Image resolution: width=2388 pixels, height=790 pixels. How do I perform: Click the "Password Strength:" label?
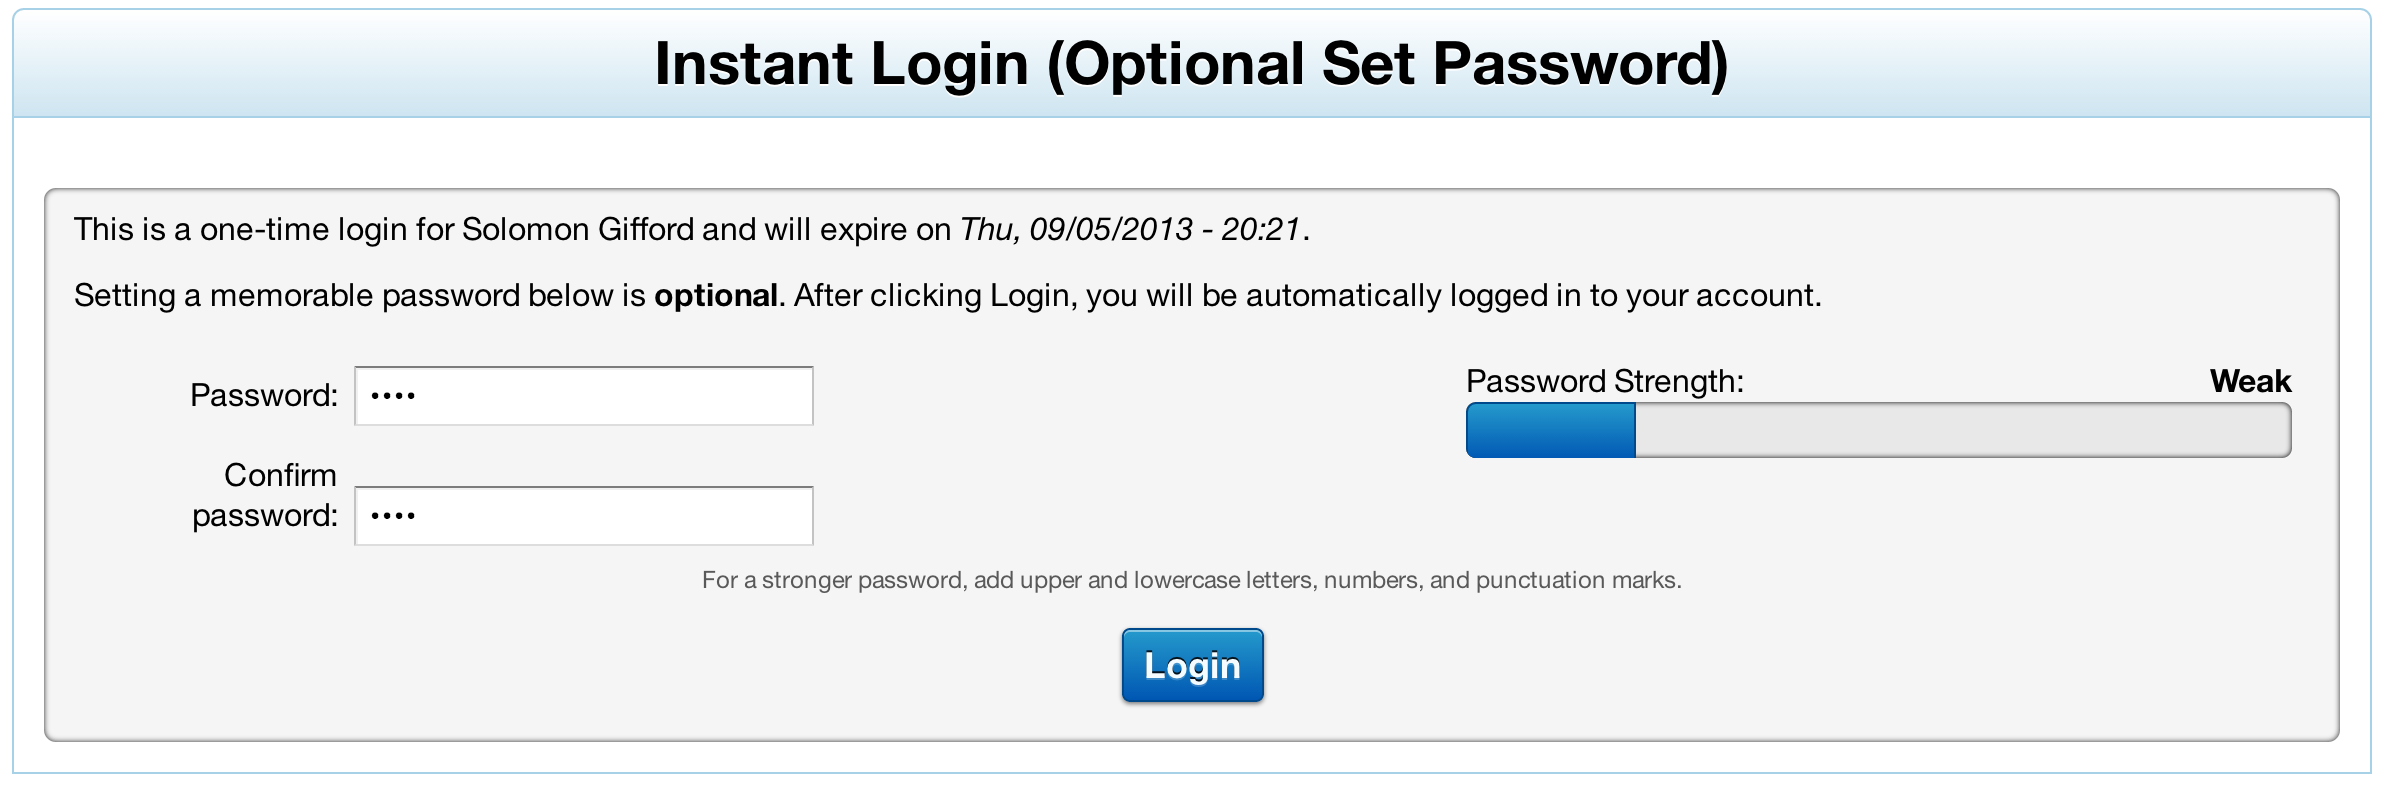1604,381
